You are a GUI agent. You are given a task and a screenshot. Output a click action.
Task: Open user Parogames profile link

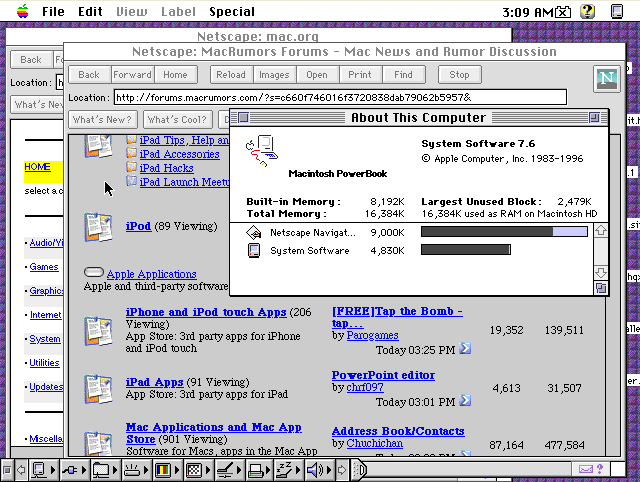(373, 335)
